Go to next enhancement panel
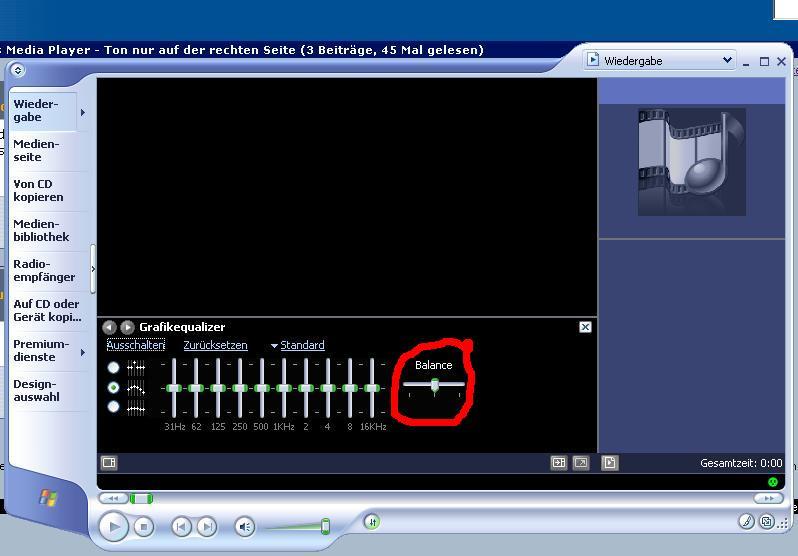798x556 pixels. (x=127, y=327)
